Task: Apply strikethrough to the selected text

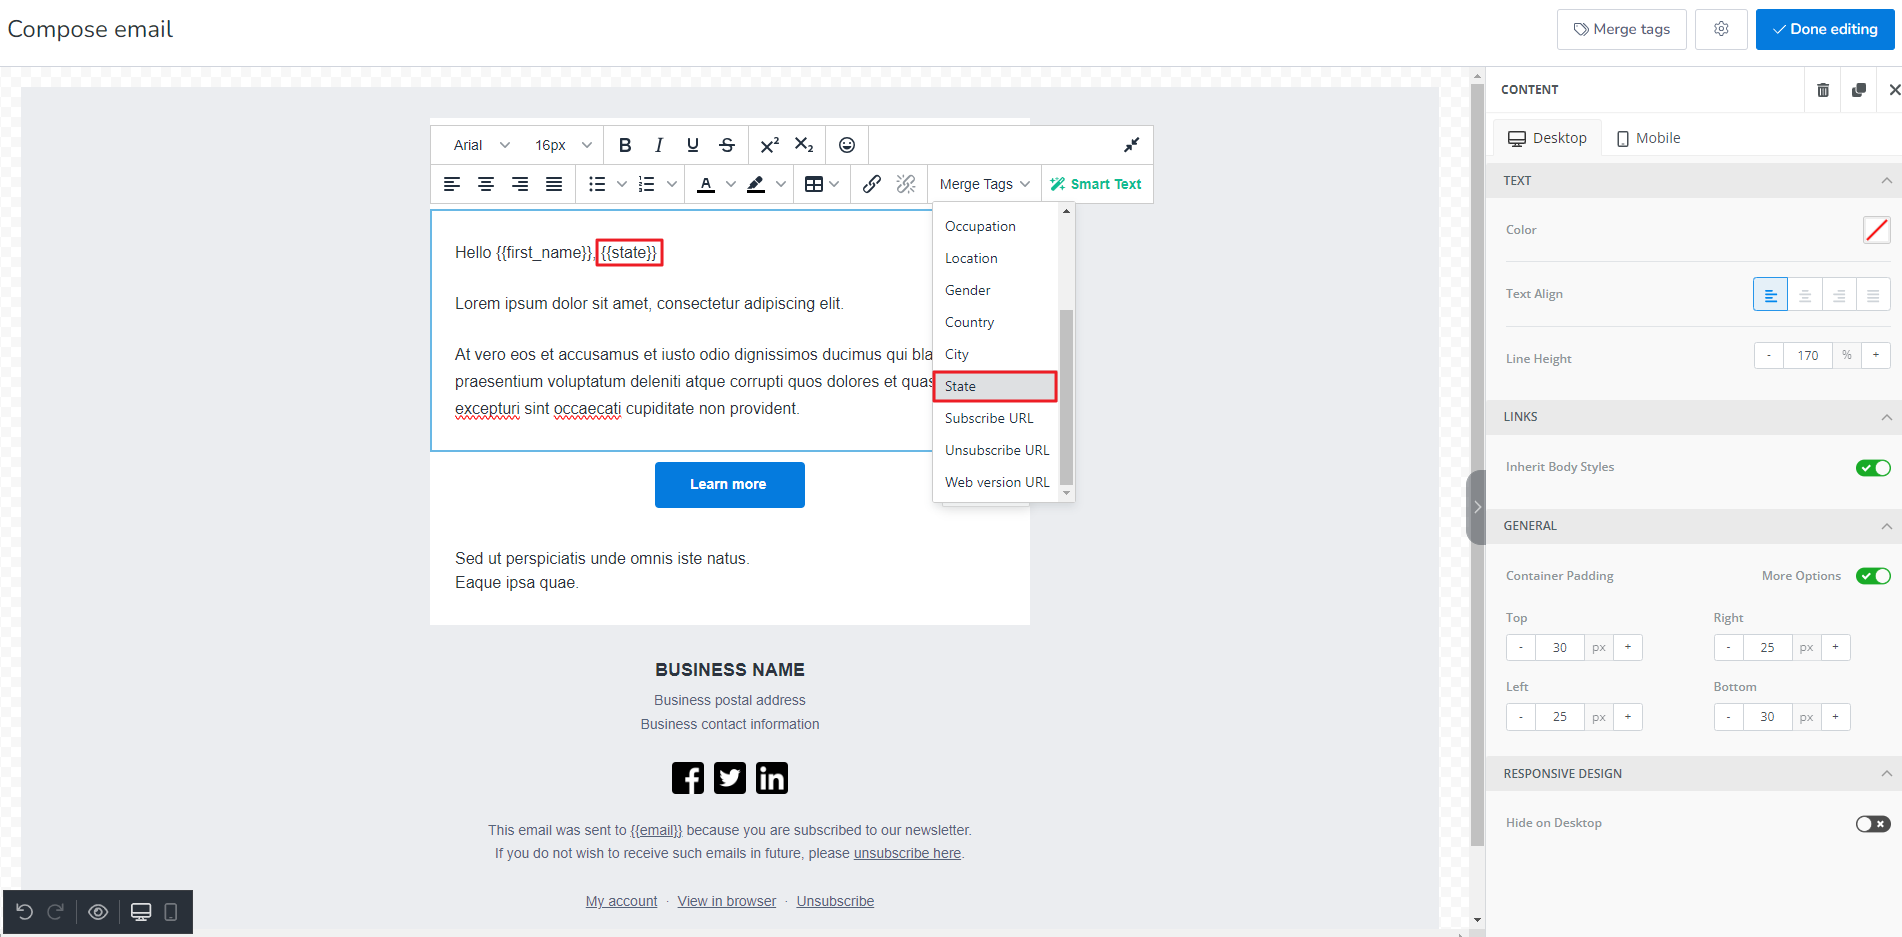Action: 727,145
